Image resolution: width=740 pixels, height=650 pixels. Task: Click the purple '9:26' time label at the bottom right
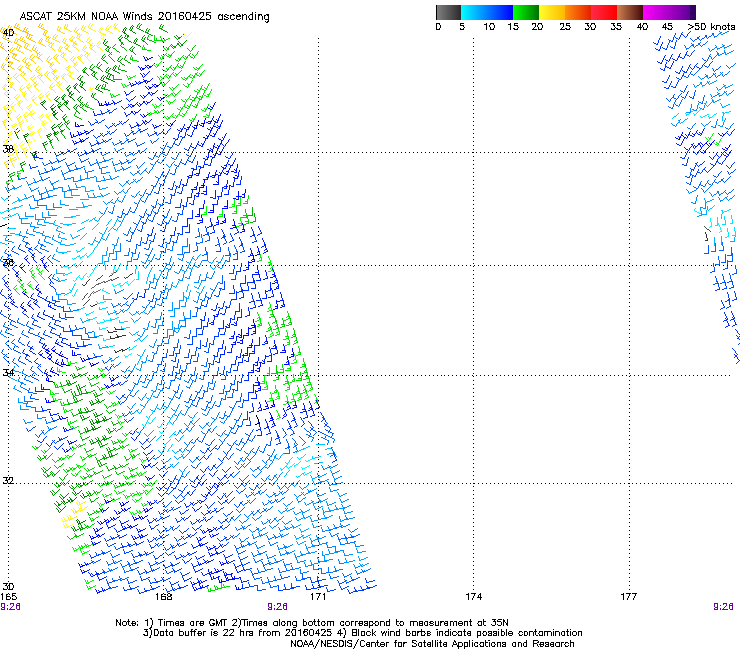point(723,607)
